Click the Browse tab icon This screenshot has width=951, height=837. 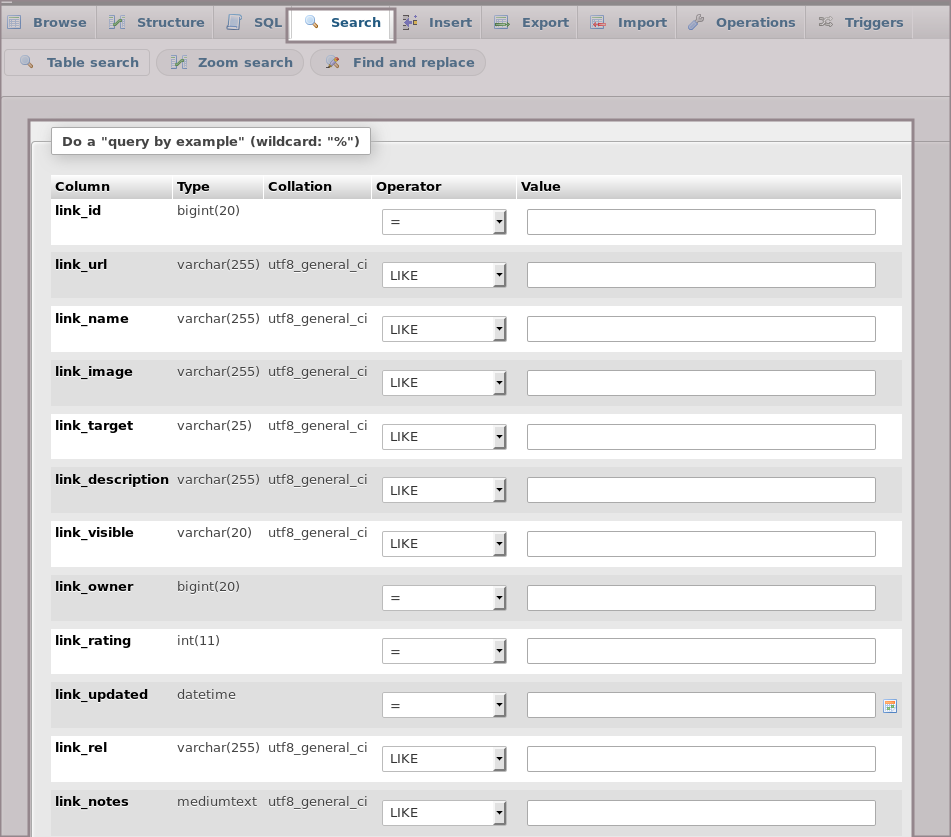(15, 22)
